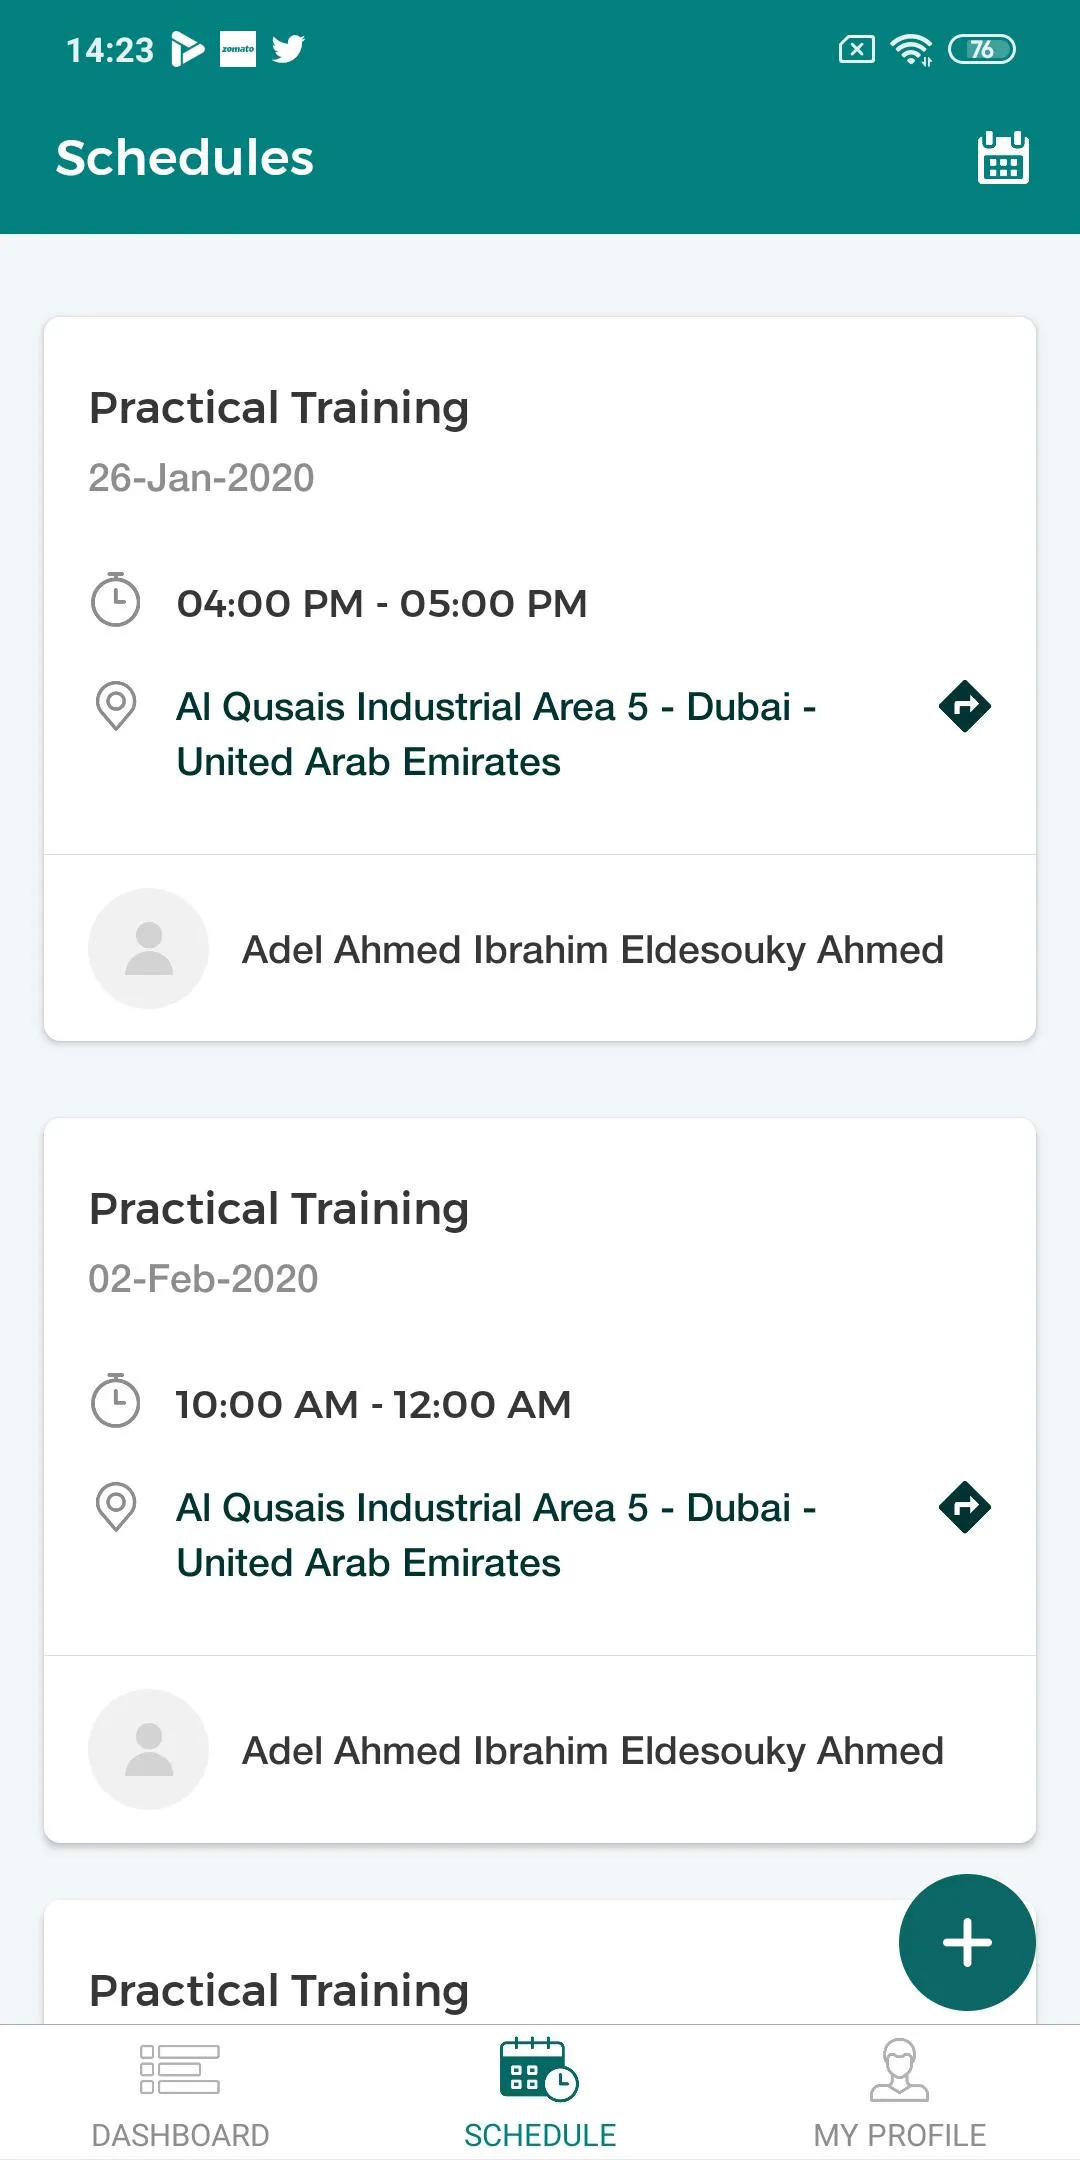Open Al Qusais address link in second card

pos(496,1535)
